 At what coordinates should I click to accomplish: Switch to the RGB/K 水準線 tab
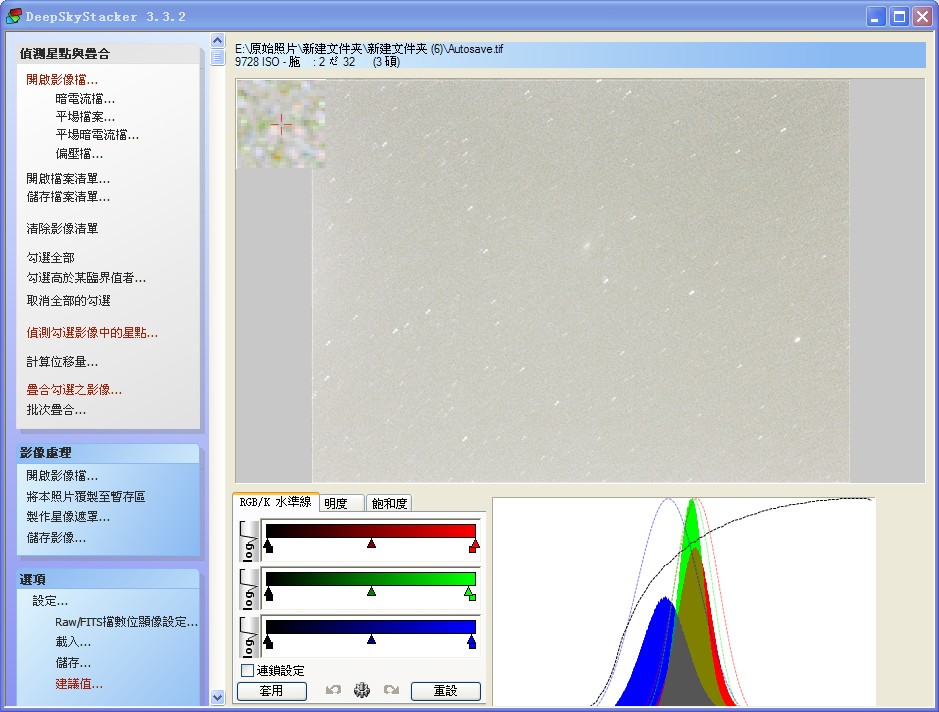(275, 502)
